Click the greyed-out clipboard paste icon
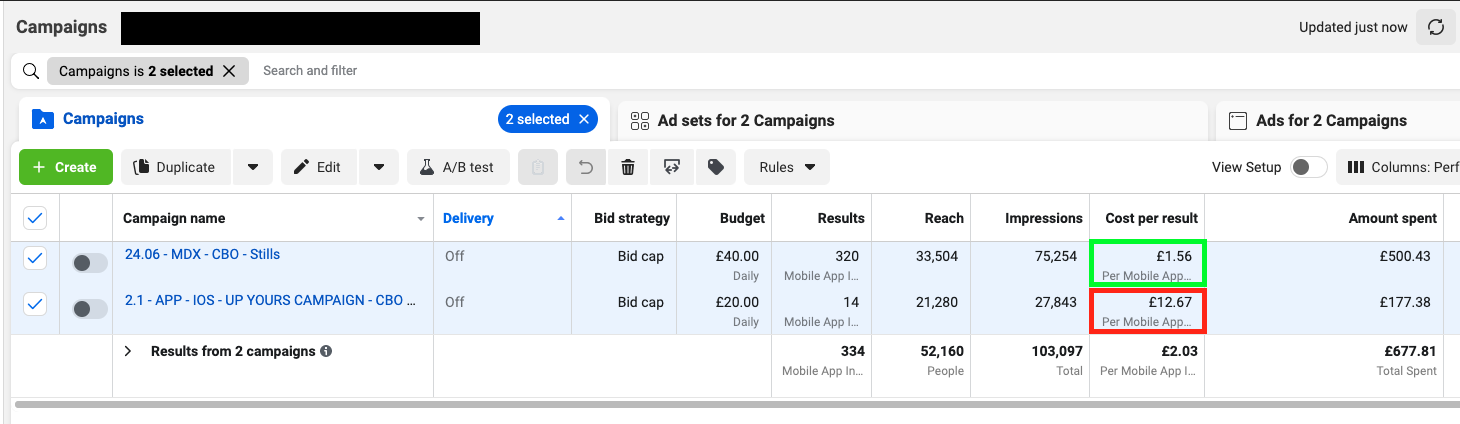 tap(538, 167)
